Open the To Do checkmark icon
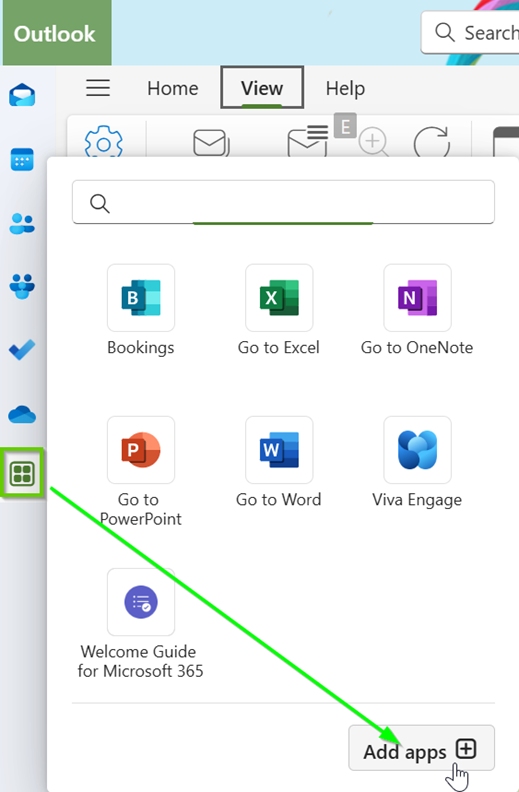Screen dimensions: 519x792 (x=22, y=350)
